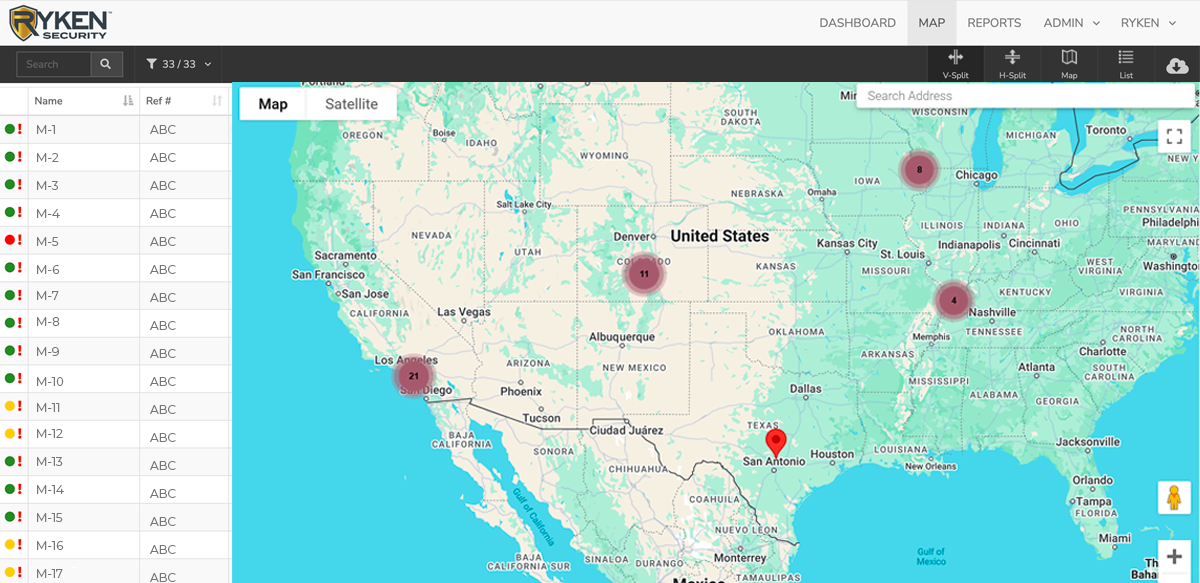Viewport: 1200px width, 583px height.
Task: Click the search magnifier icon
Action: tap(106, 63)
